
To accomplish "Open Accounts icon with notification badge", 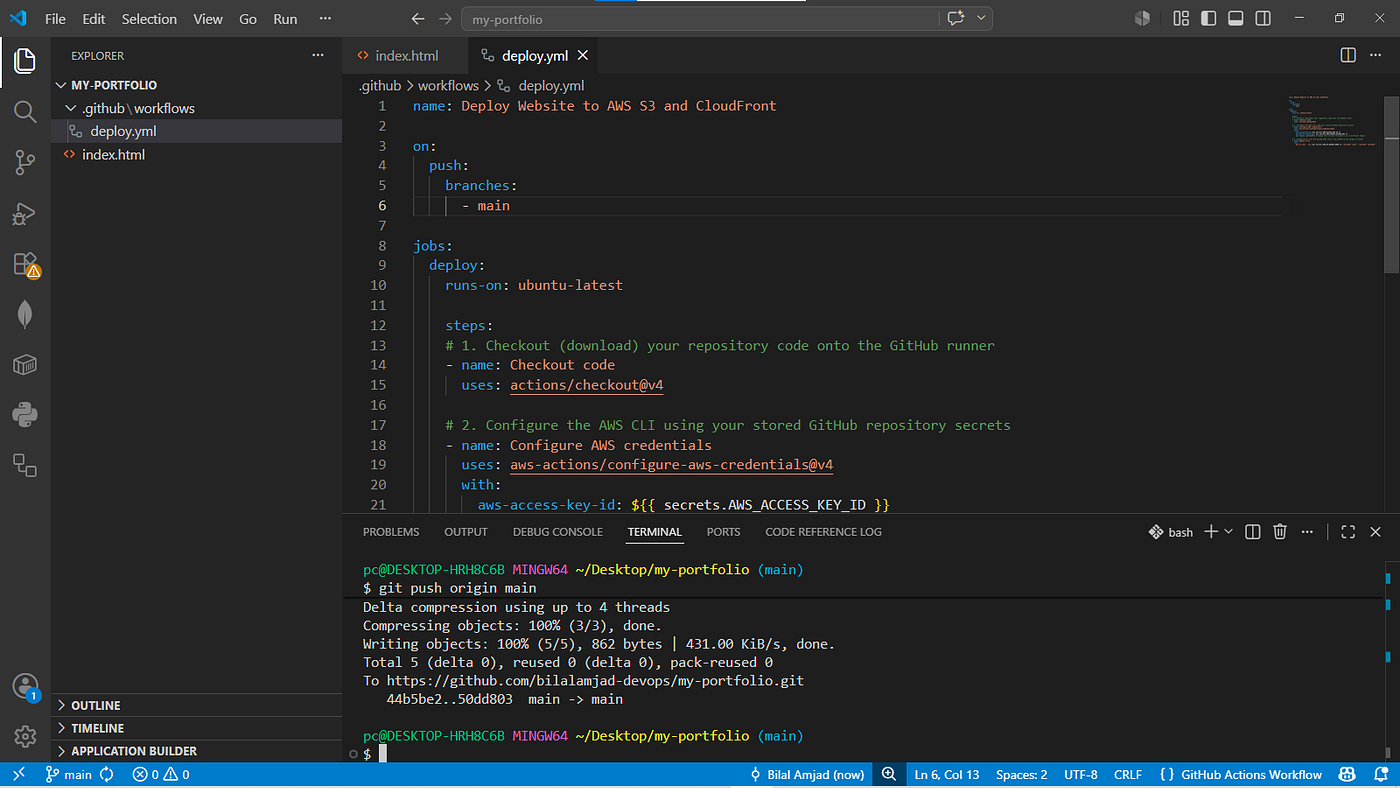I will (x=25, y=687).
